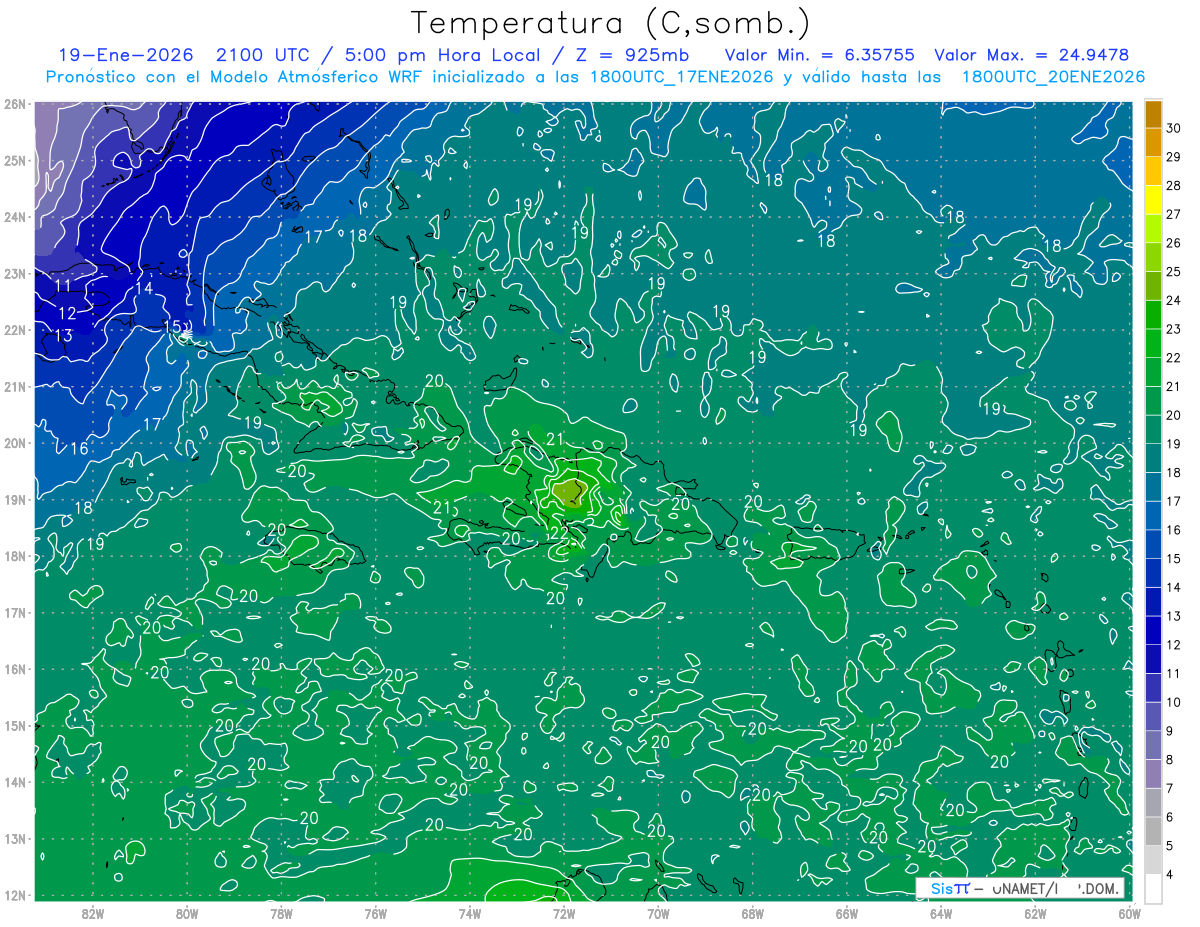This screenshot has height=927, width=1200.
Task: Pick purple swatch between legend 7 and 8
Action: pyautogui.click(x=1153, y=774)
